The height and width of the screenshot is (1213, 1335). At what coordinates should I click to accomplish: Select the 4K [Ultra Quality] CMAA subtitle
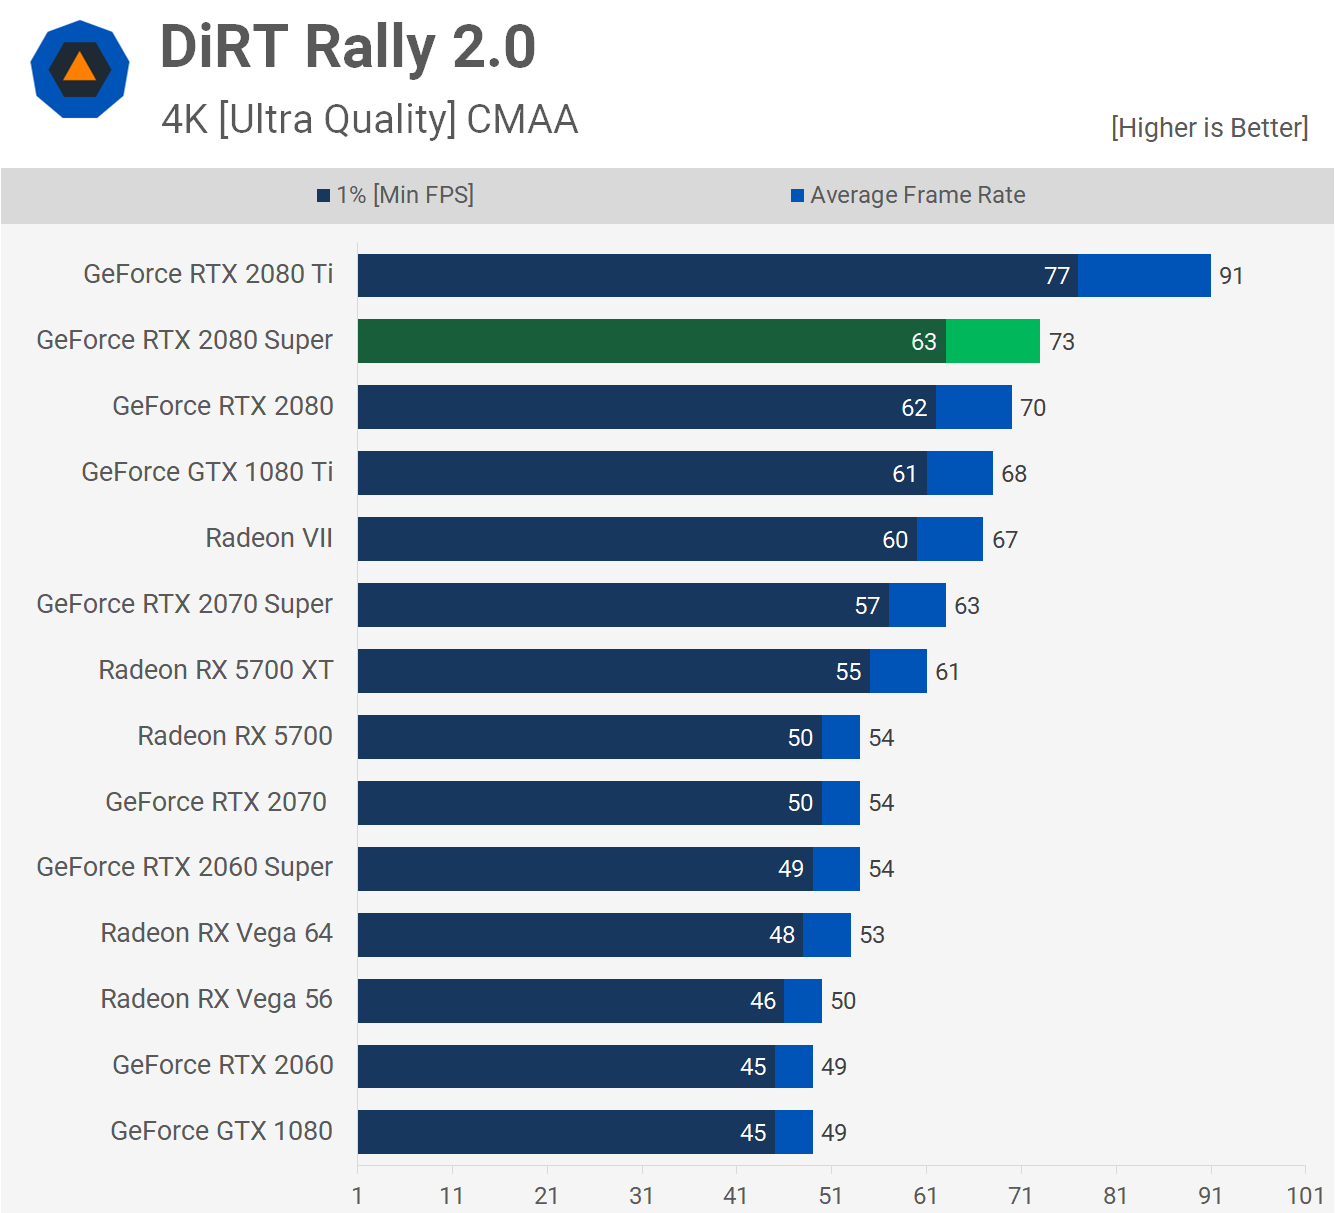tap(369, 120)
